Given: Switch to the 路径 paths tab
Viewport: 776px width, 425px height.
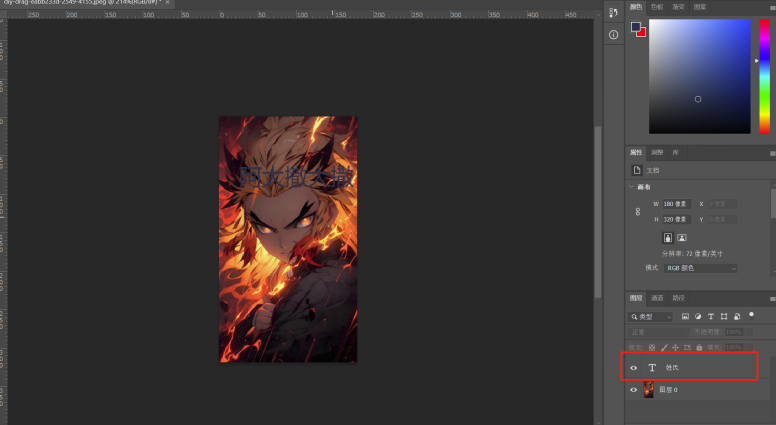Looking at the screenshot, I should click(x=678, y=298).
